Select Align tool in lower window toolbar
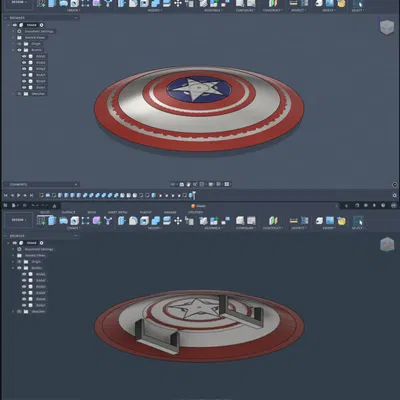The width and height of the screenshot is (400, 400). click(x=189, y=221)
